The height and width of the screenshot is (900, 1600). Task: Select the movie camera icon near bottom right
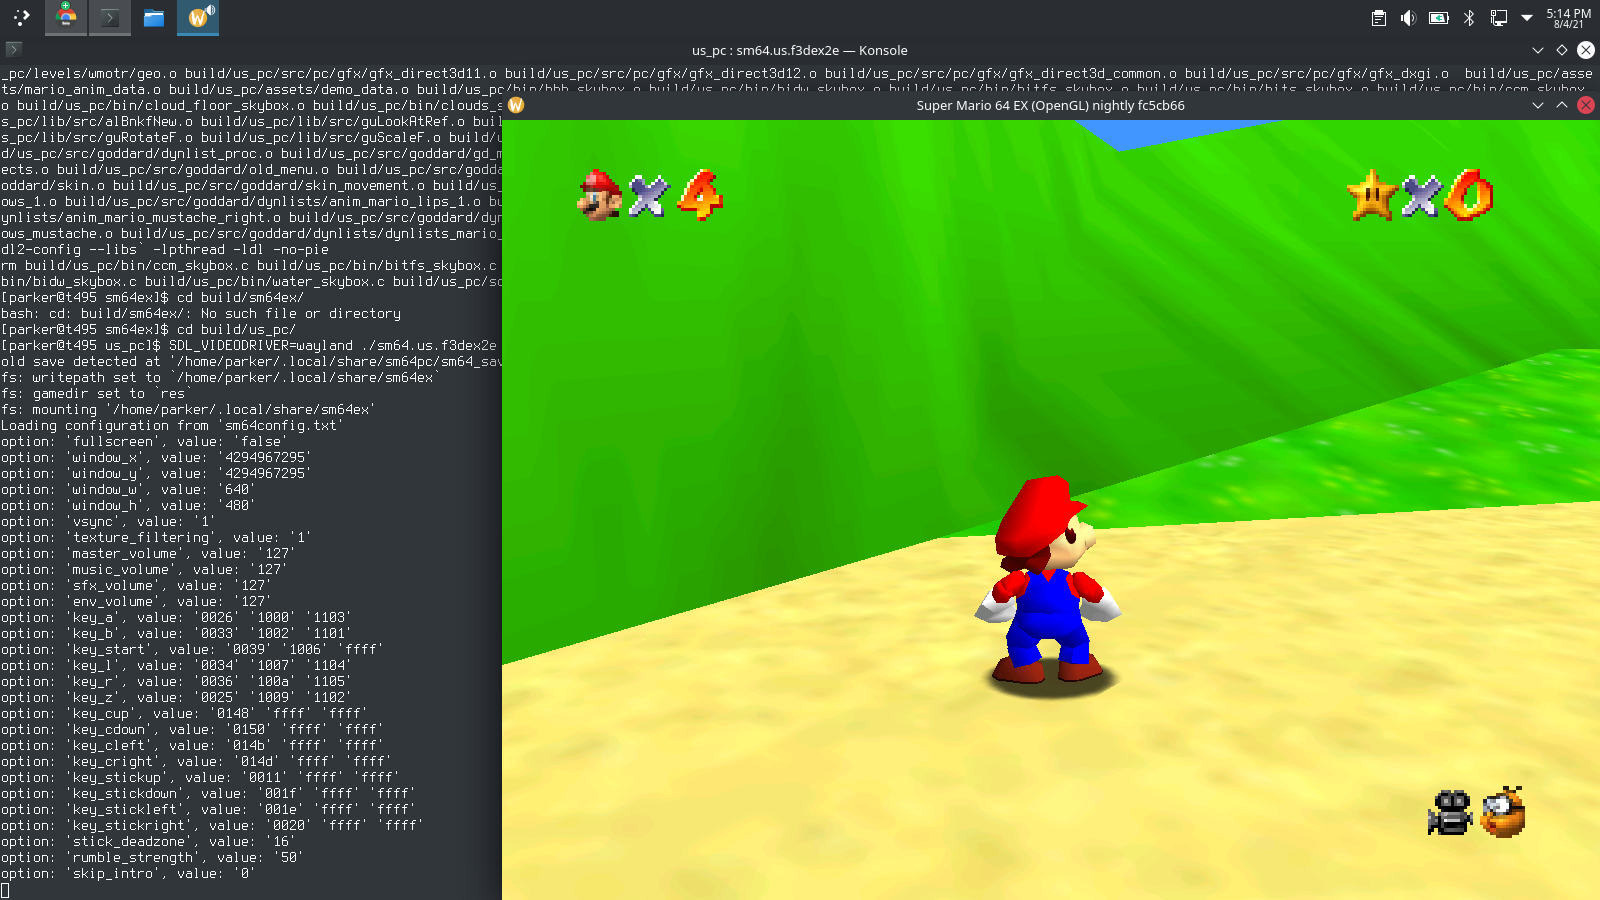pos(1448,814)
